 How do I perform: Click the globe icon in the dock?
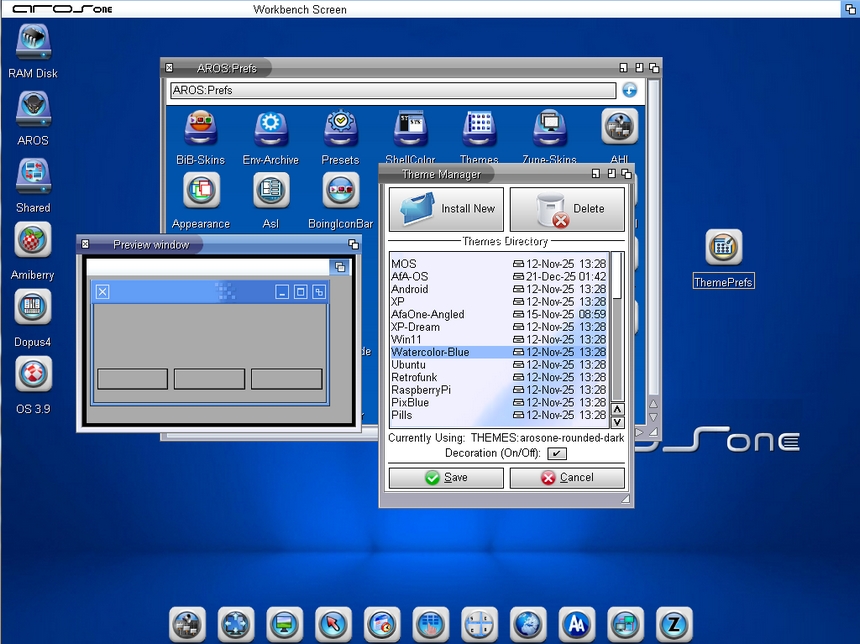tap(528, 624)
